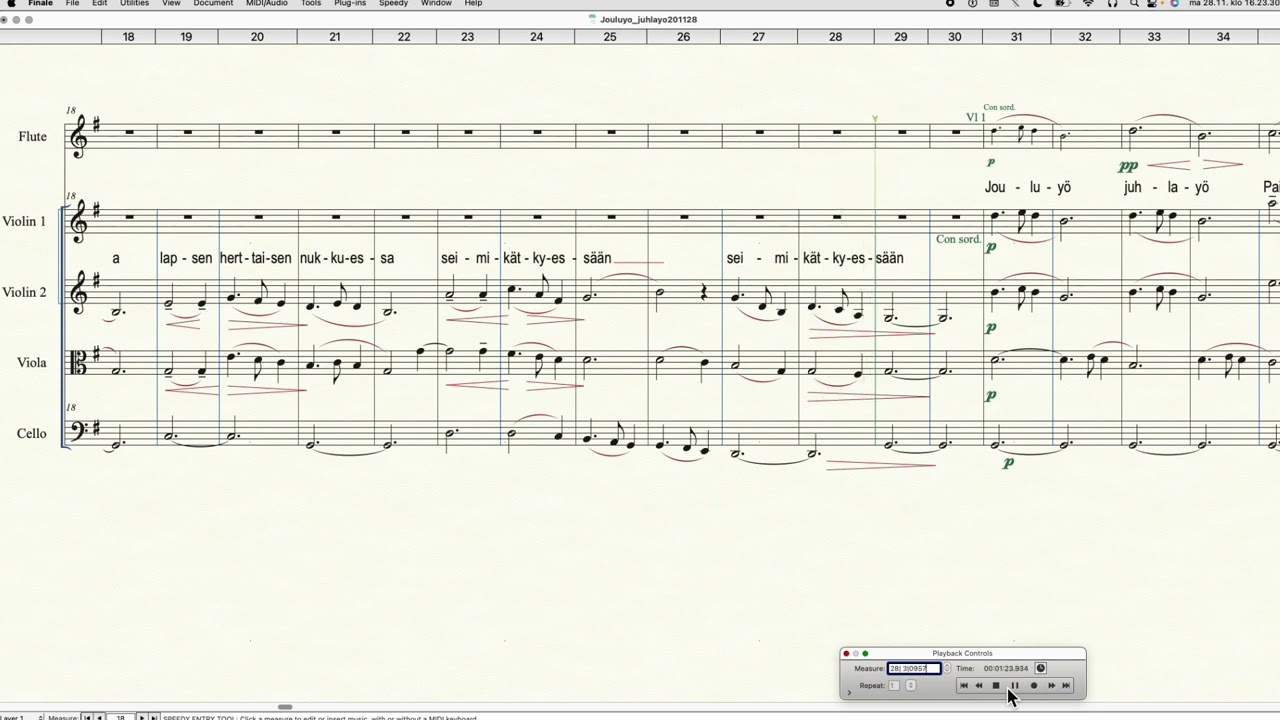Open the Plug-ins menu
This screenshot has width=1280, height=720.
(x=350, y=4)
